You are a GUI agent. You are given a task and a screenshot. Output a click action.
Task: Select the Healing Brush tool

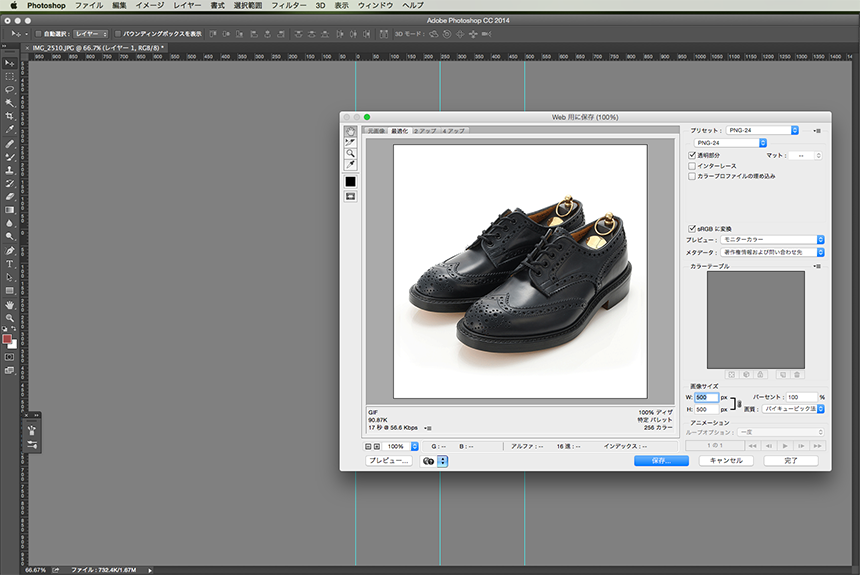pos(9,144)
